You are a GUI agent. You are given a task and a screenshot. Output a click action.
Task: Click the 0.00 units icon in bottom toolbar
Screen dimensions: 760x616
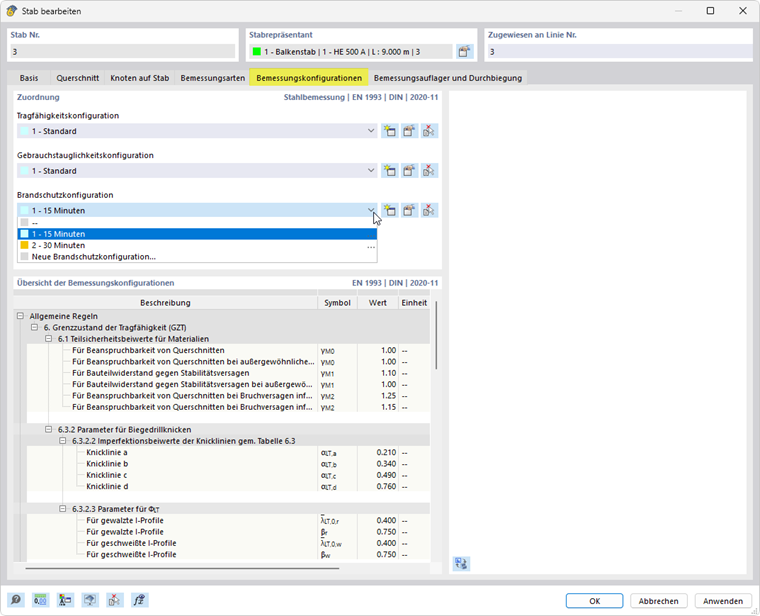pos(41,600)
